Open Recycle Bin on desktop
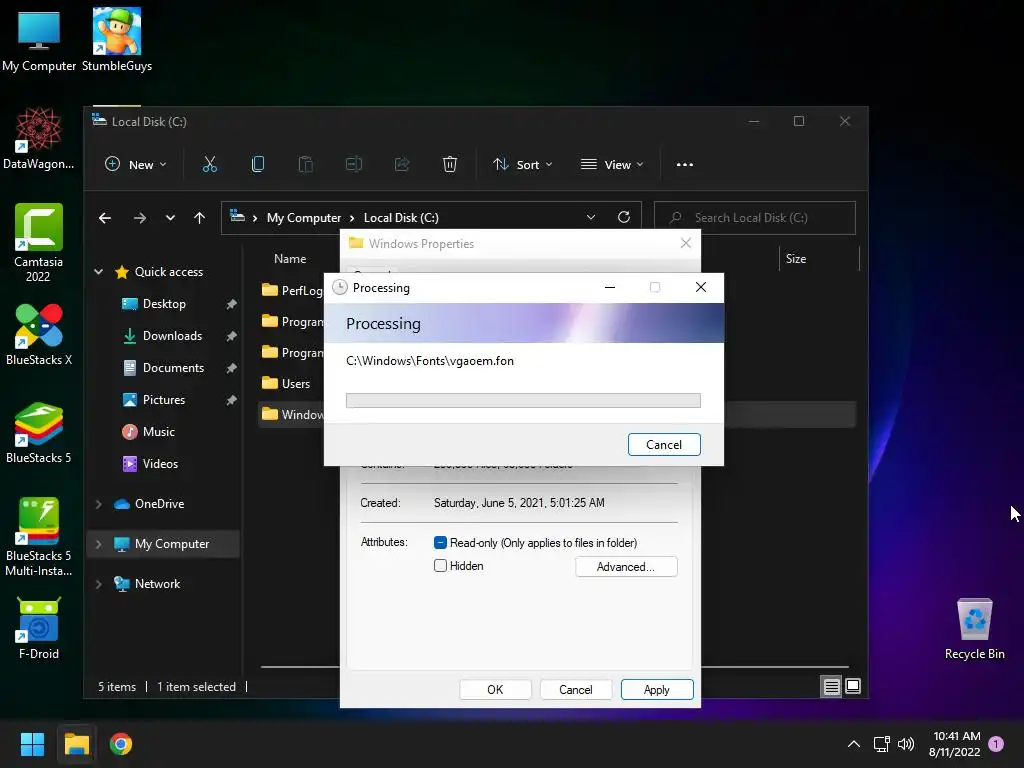The height and width of the screenshot is (768, 1024). tap(974, 628)
